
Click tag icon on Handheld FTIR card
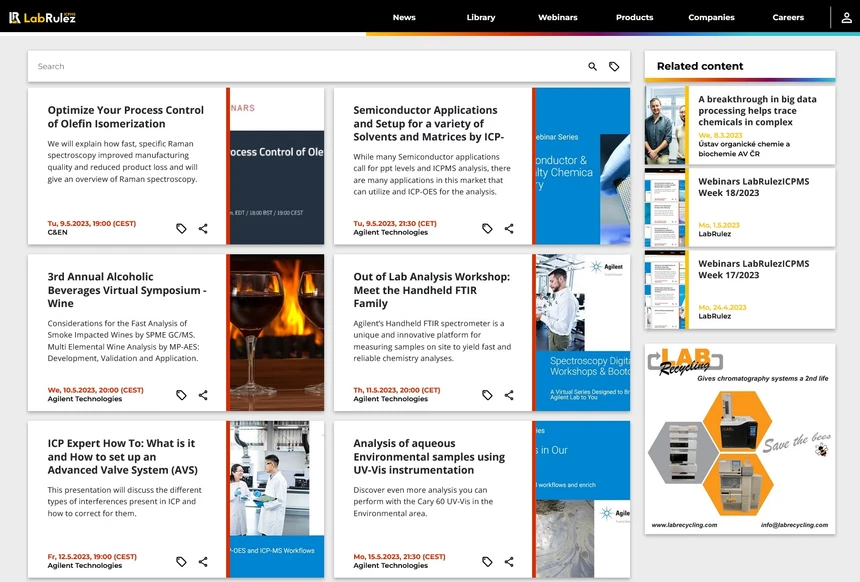pos(487,395)
